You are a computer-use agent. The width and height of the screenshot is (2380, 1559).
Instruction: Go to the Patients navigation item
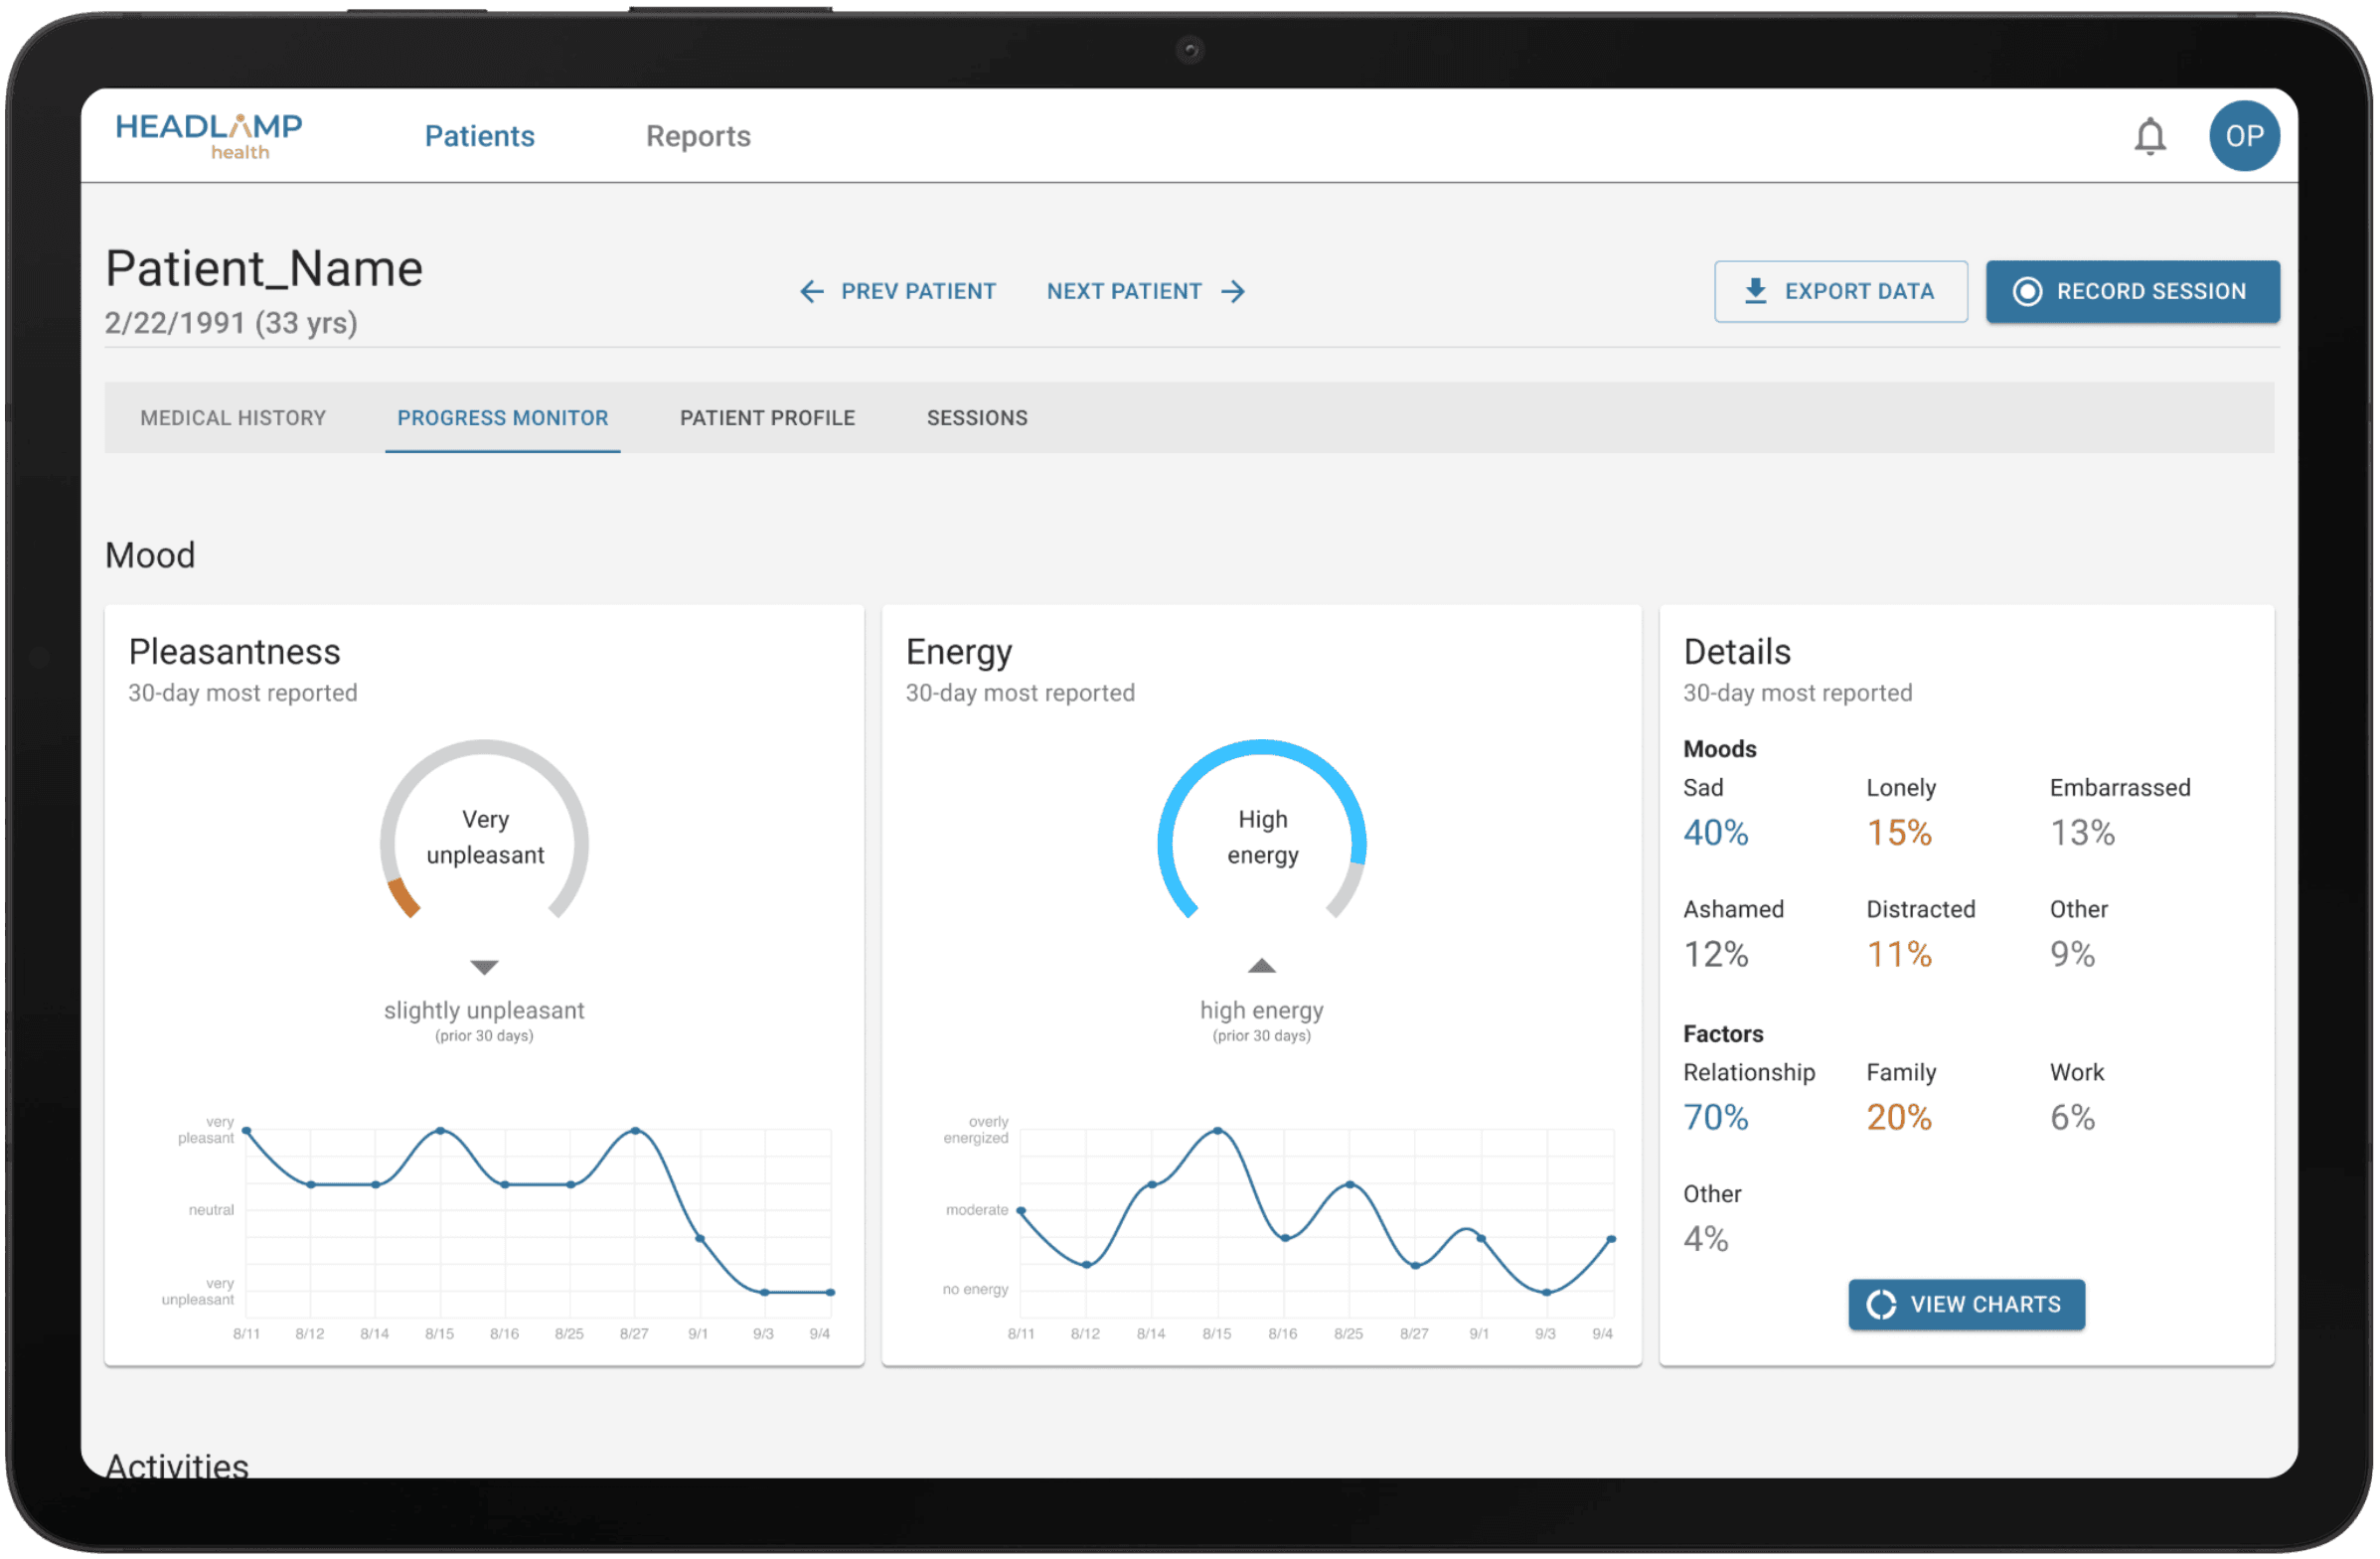point(479,136)
